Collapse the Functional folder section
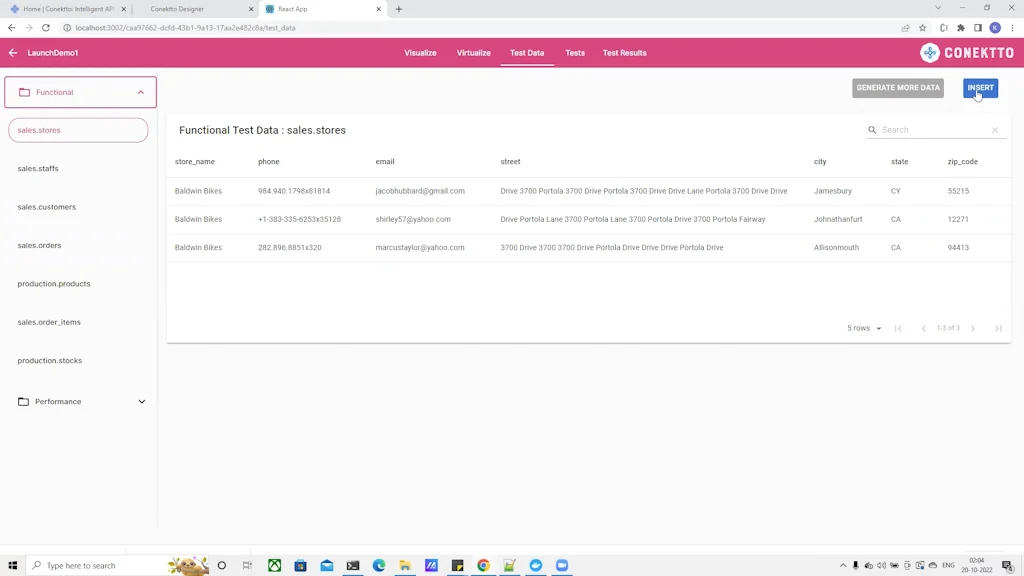 (x=141, y=91)
